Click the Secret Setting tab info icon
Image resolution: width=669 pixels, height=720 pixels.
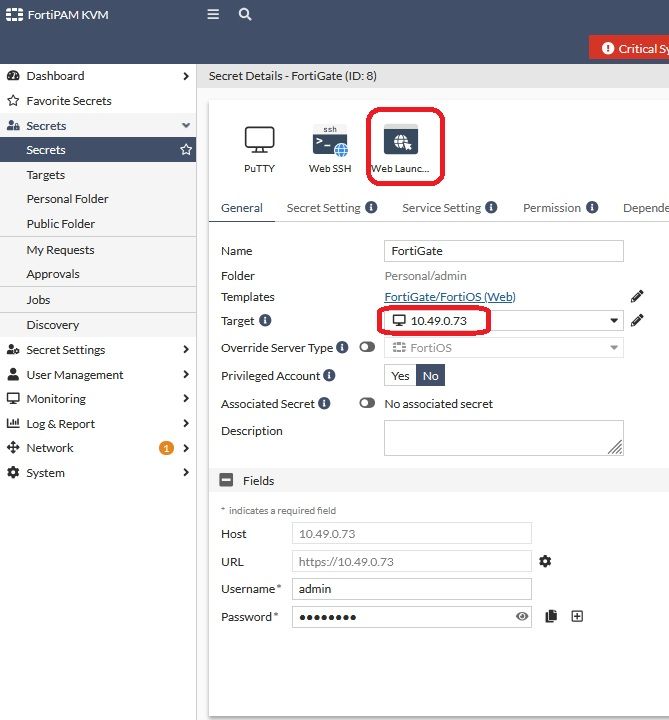pos(371,208)
